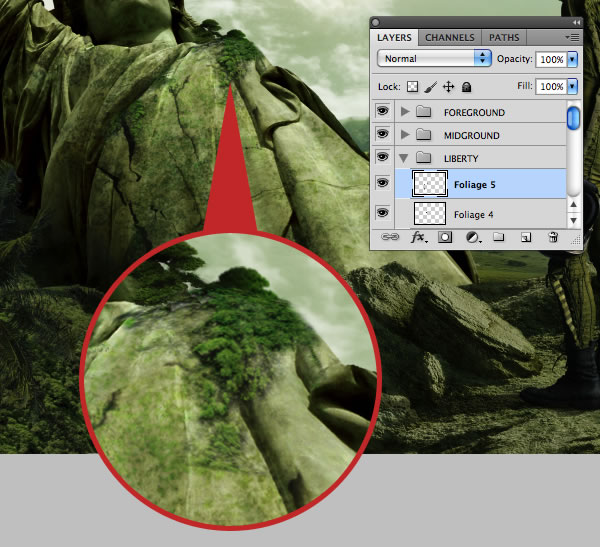Switch to the CHANNELS tab
This screenshot has width=600, height=547.
click(450, 38)
